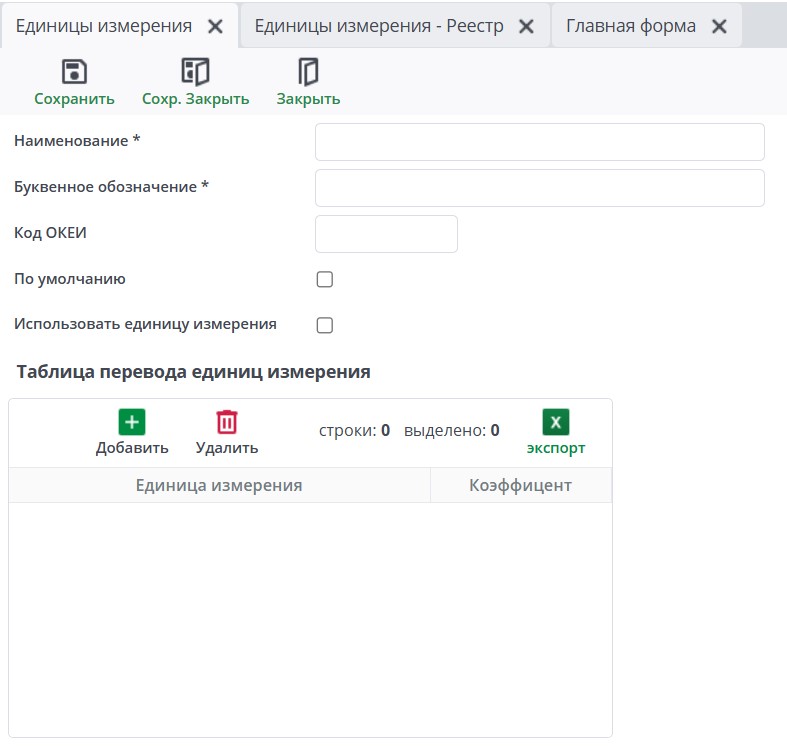Screen dimensions: 787x749
Task: Open the Главная форма tab
Action: click(x=630, y=27)
